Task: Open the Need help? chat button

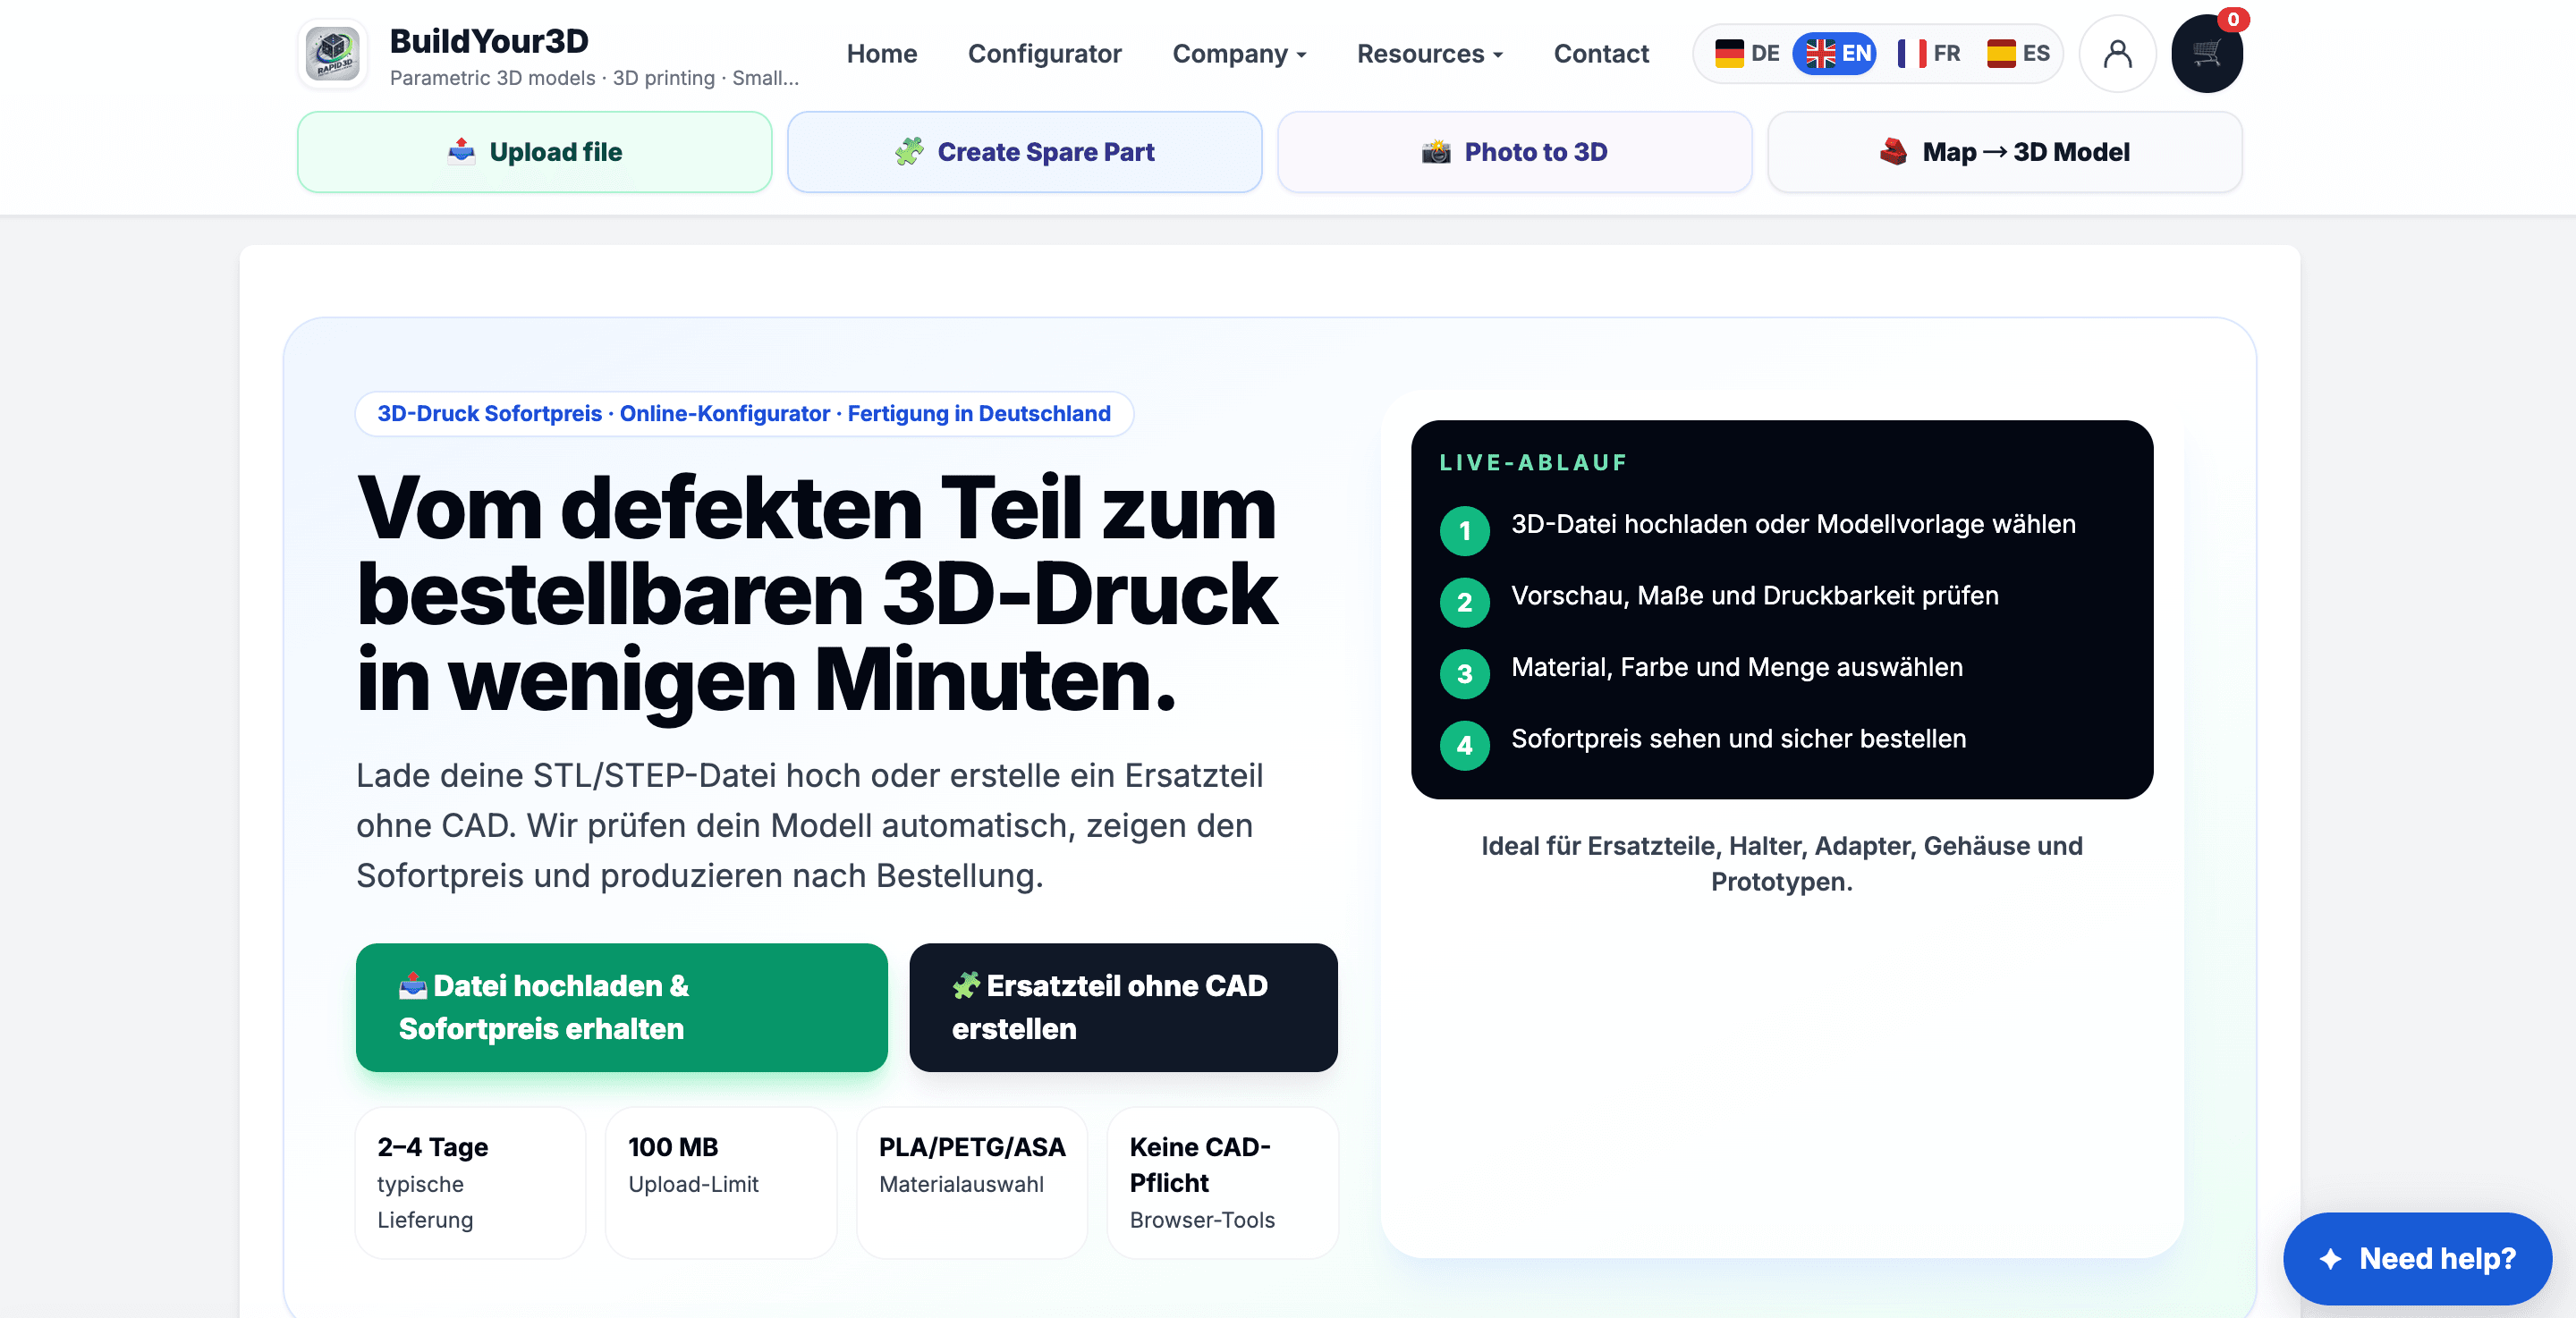Action: click(x=2416, y=1258)
